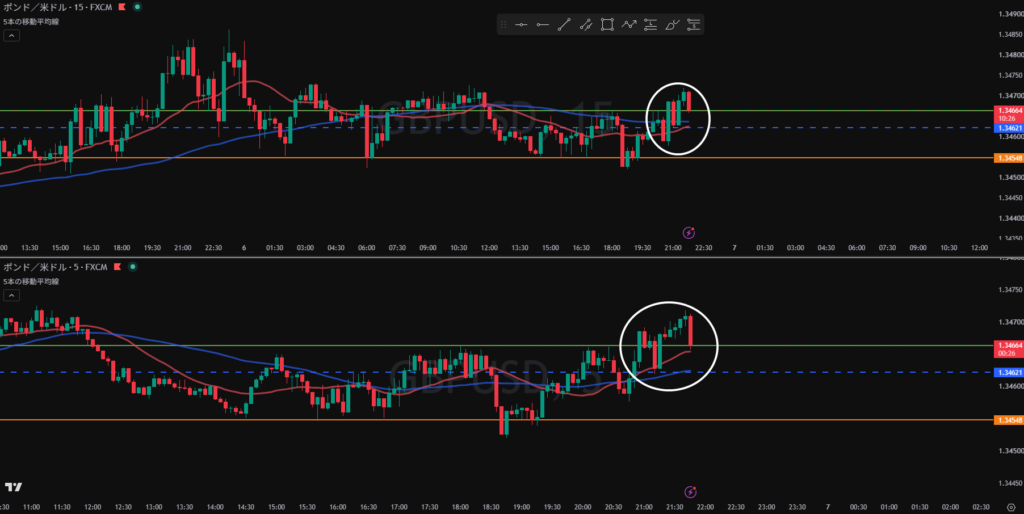Click the orange 1.34548 price label on upper chart
Image resolution: width=1024 pixels, height=514 pixels.
[x=1006, y=158]
